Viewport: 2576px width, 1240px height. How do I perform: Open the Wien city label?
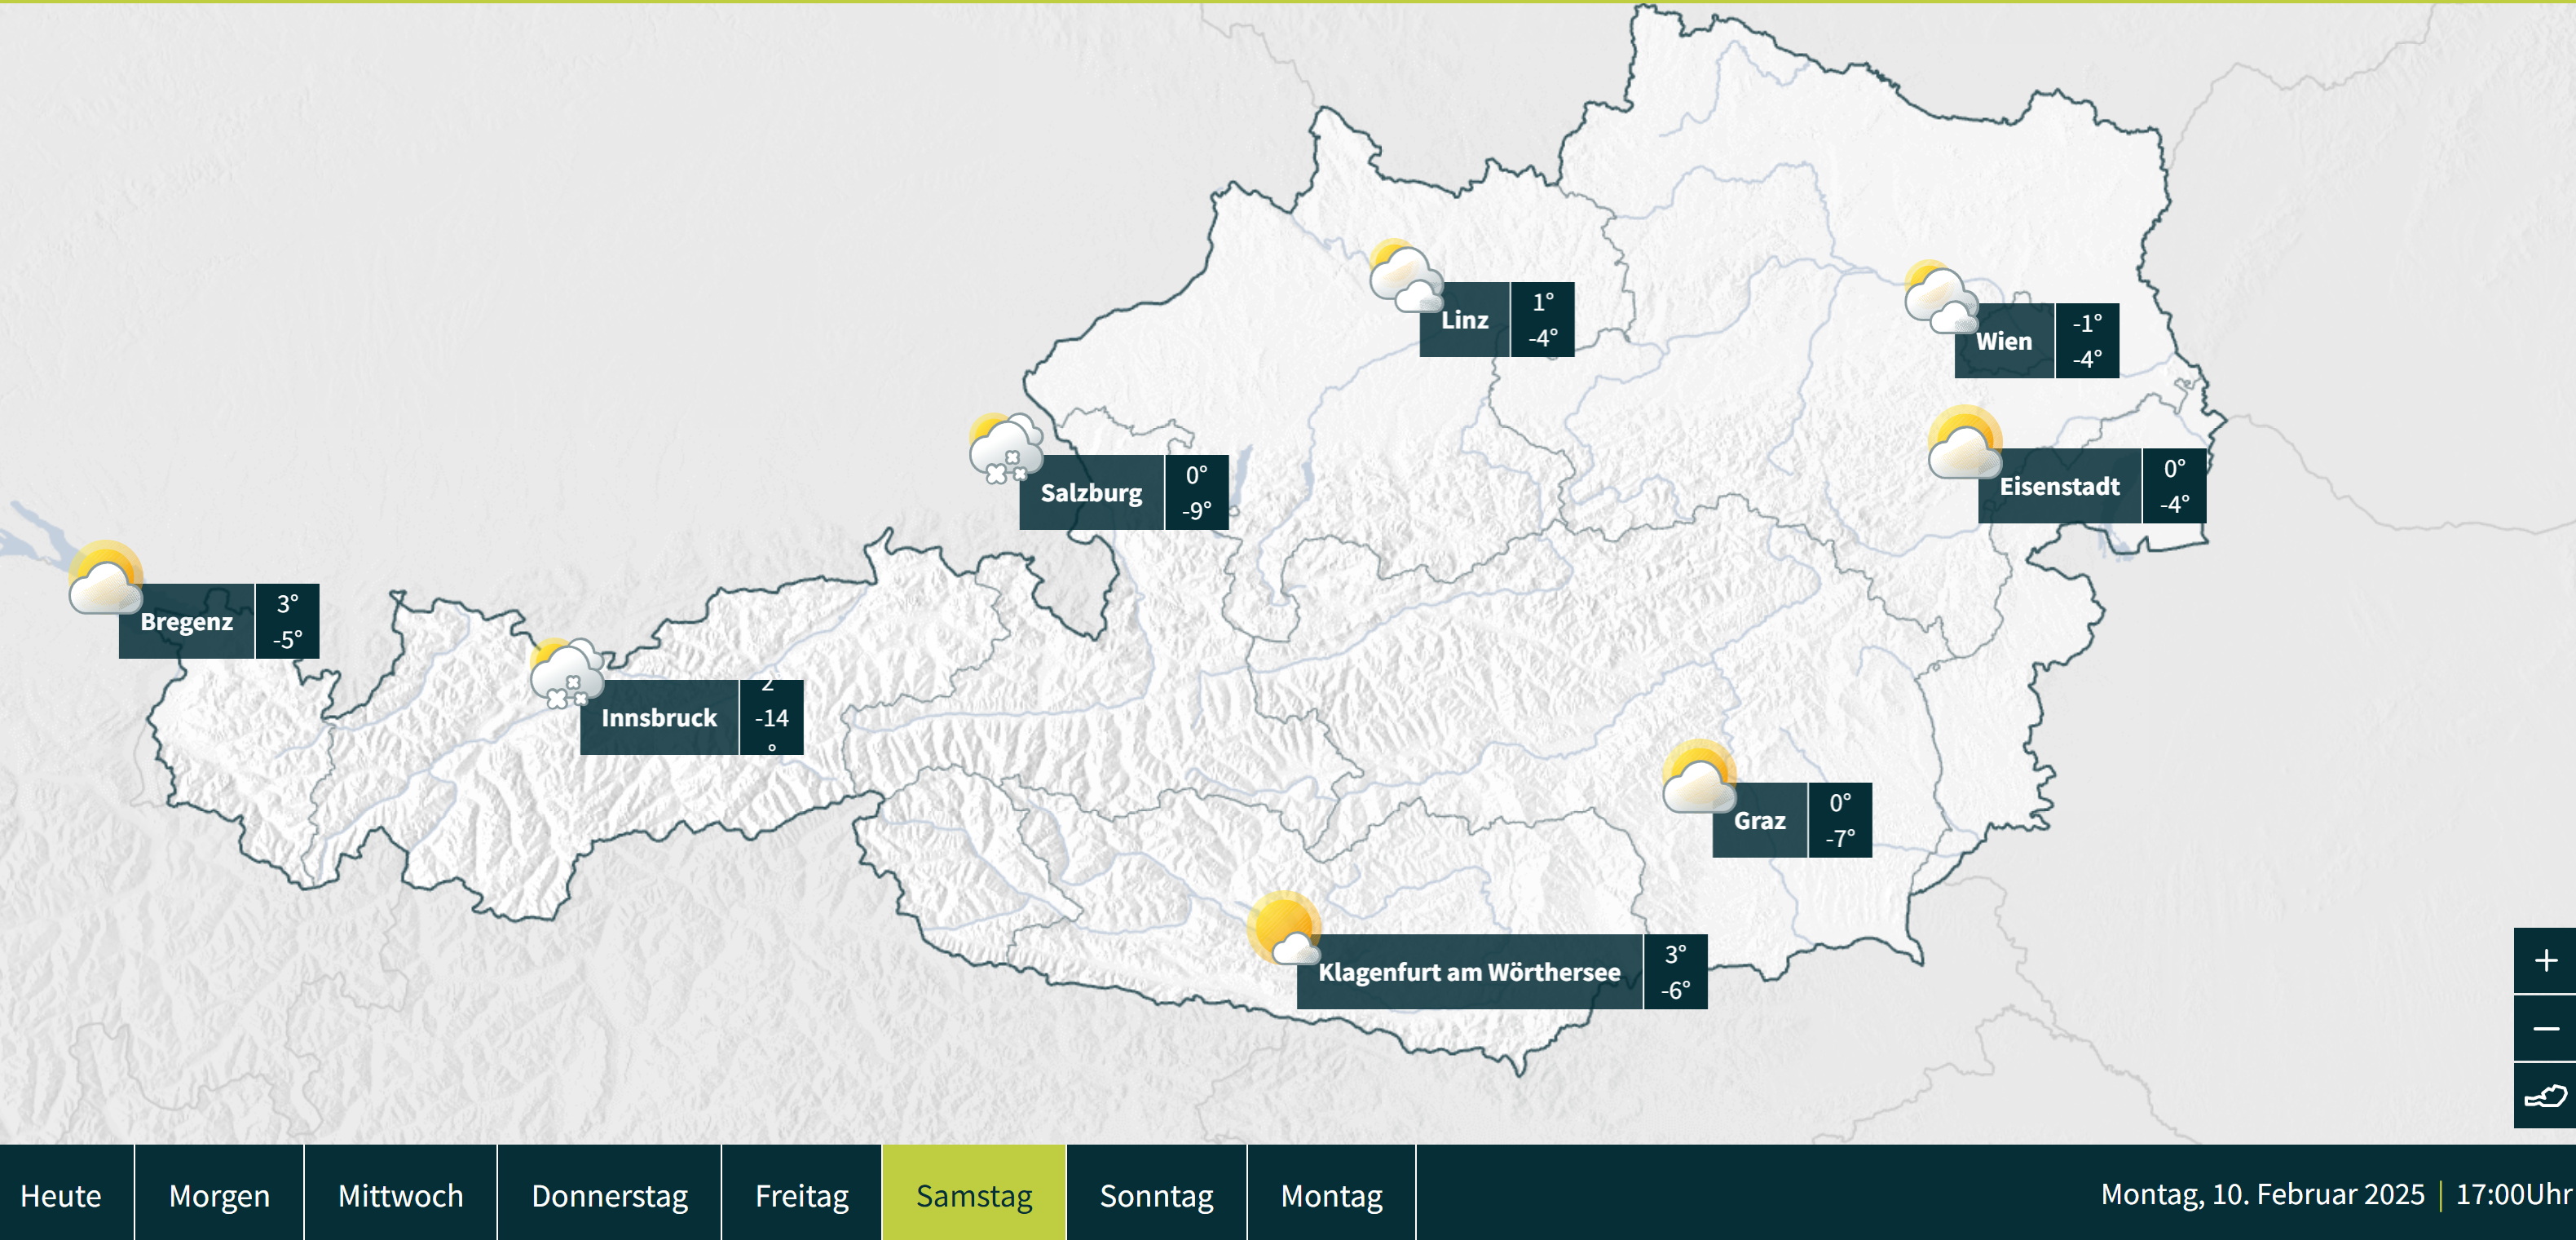2004,341
